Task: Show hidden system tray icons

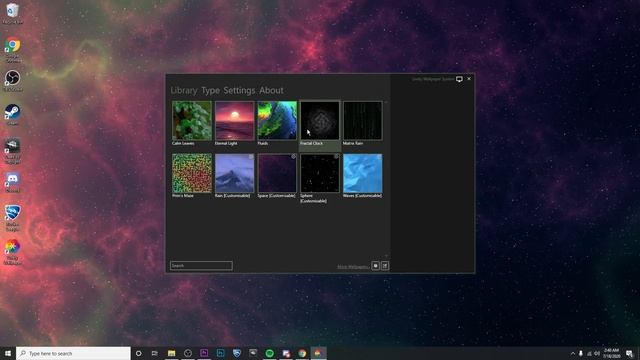Action: point(573,353)
